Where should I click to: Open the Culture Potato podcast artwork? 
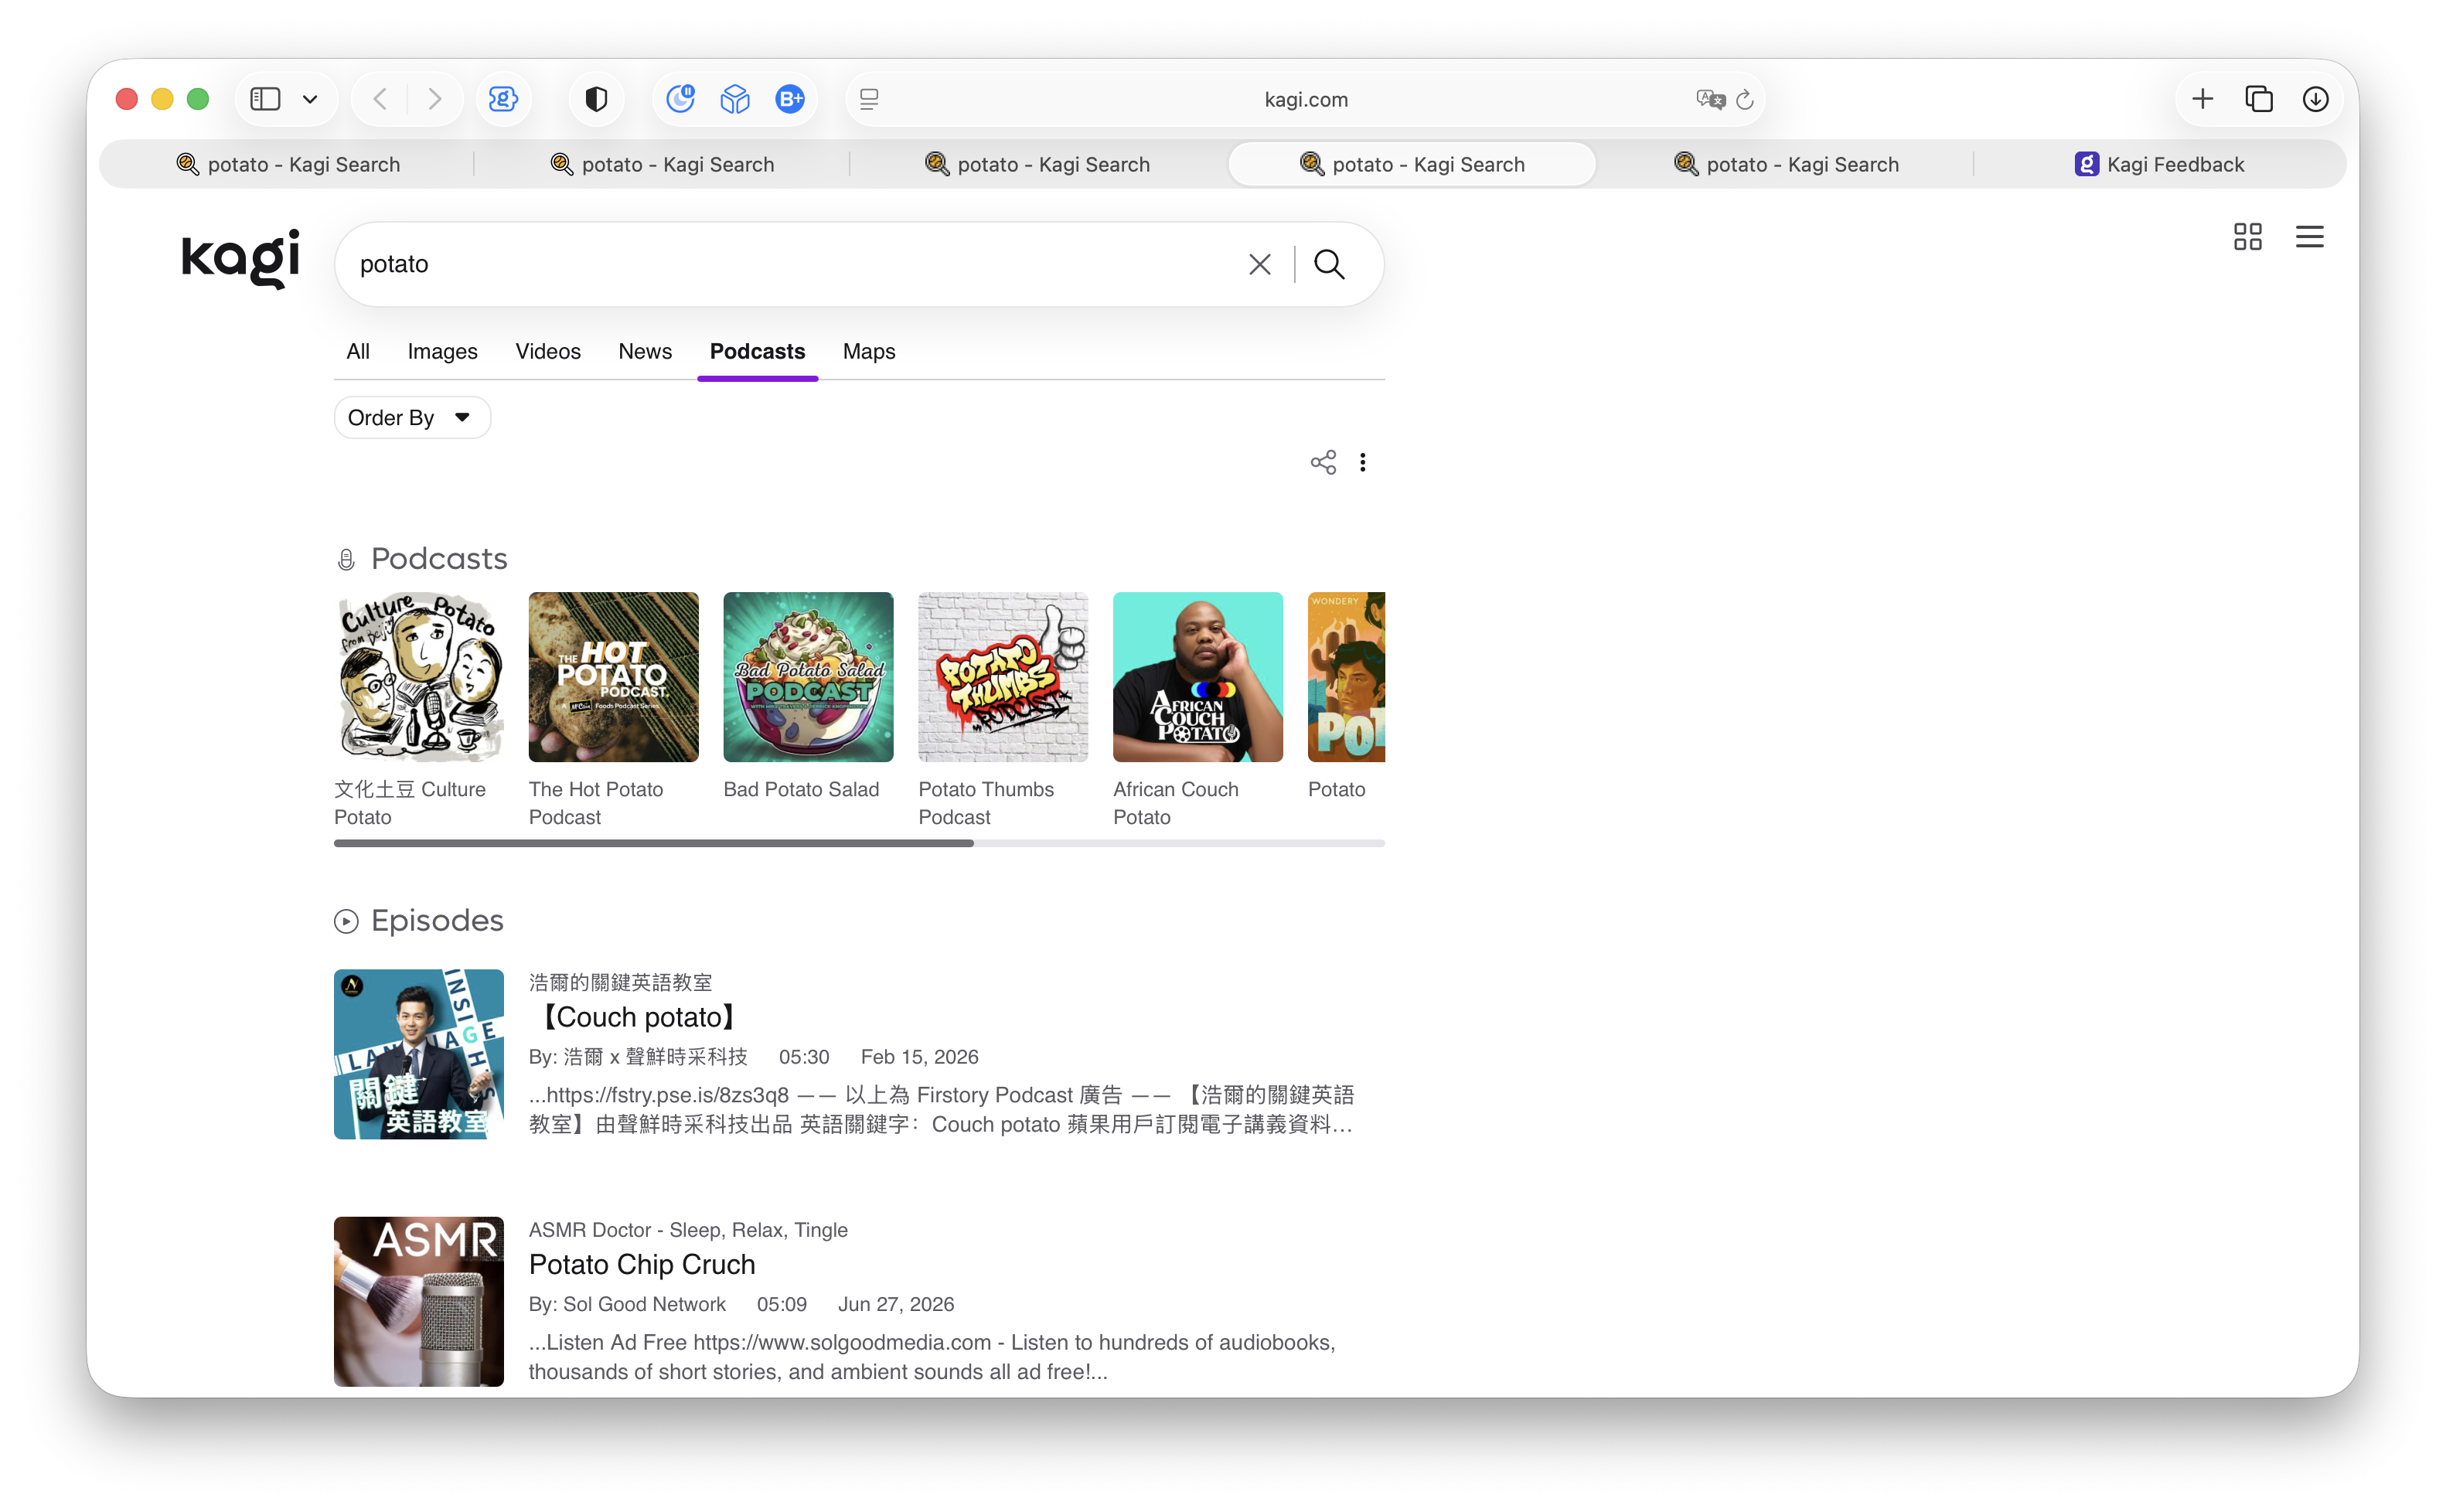pos(419,677)
